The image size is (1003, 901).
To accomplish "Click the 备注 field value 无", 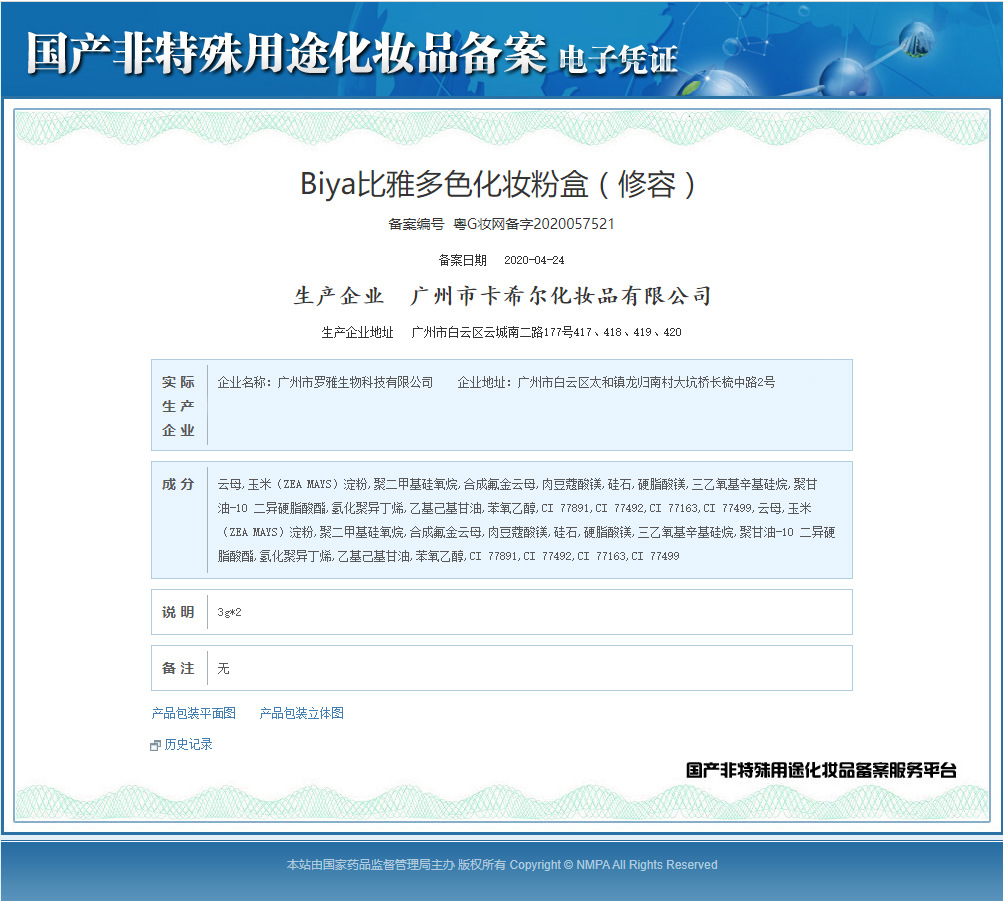I will (223, 668).
